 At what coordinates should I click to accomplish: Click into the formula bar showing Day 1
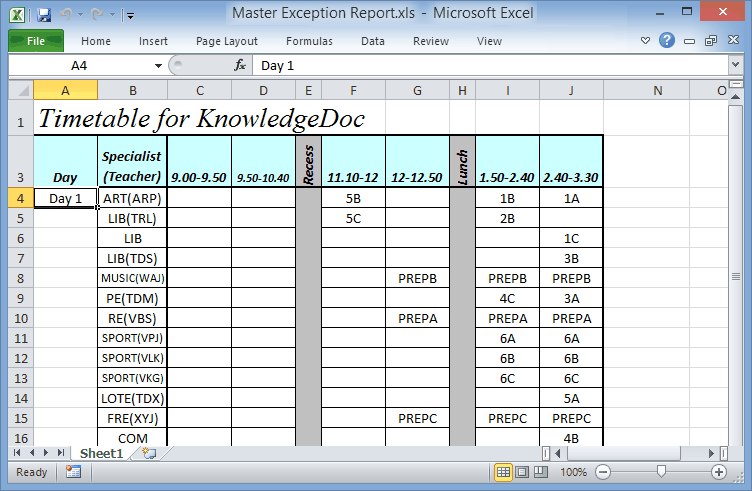pos(489,66)
